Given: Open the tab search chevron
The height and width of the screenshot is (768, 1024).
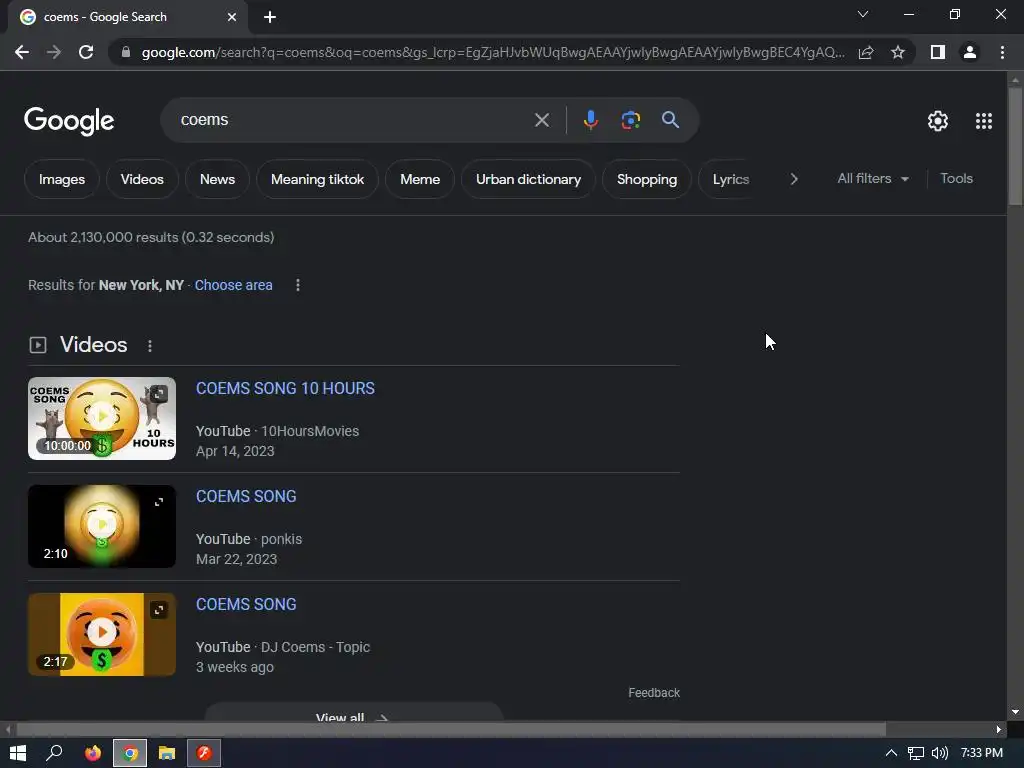Looking at the screenshot, I should pos(863,14).
